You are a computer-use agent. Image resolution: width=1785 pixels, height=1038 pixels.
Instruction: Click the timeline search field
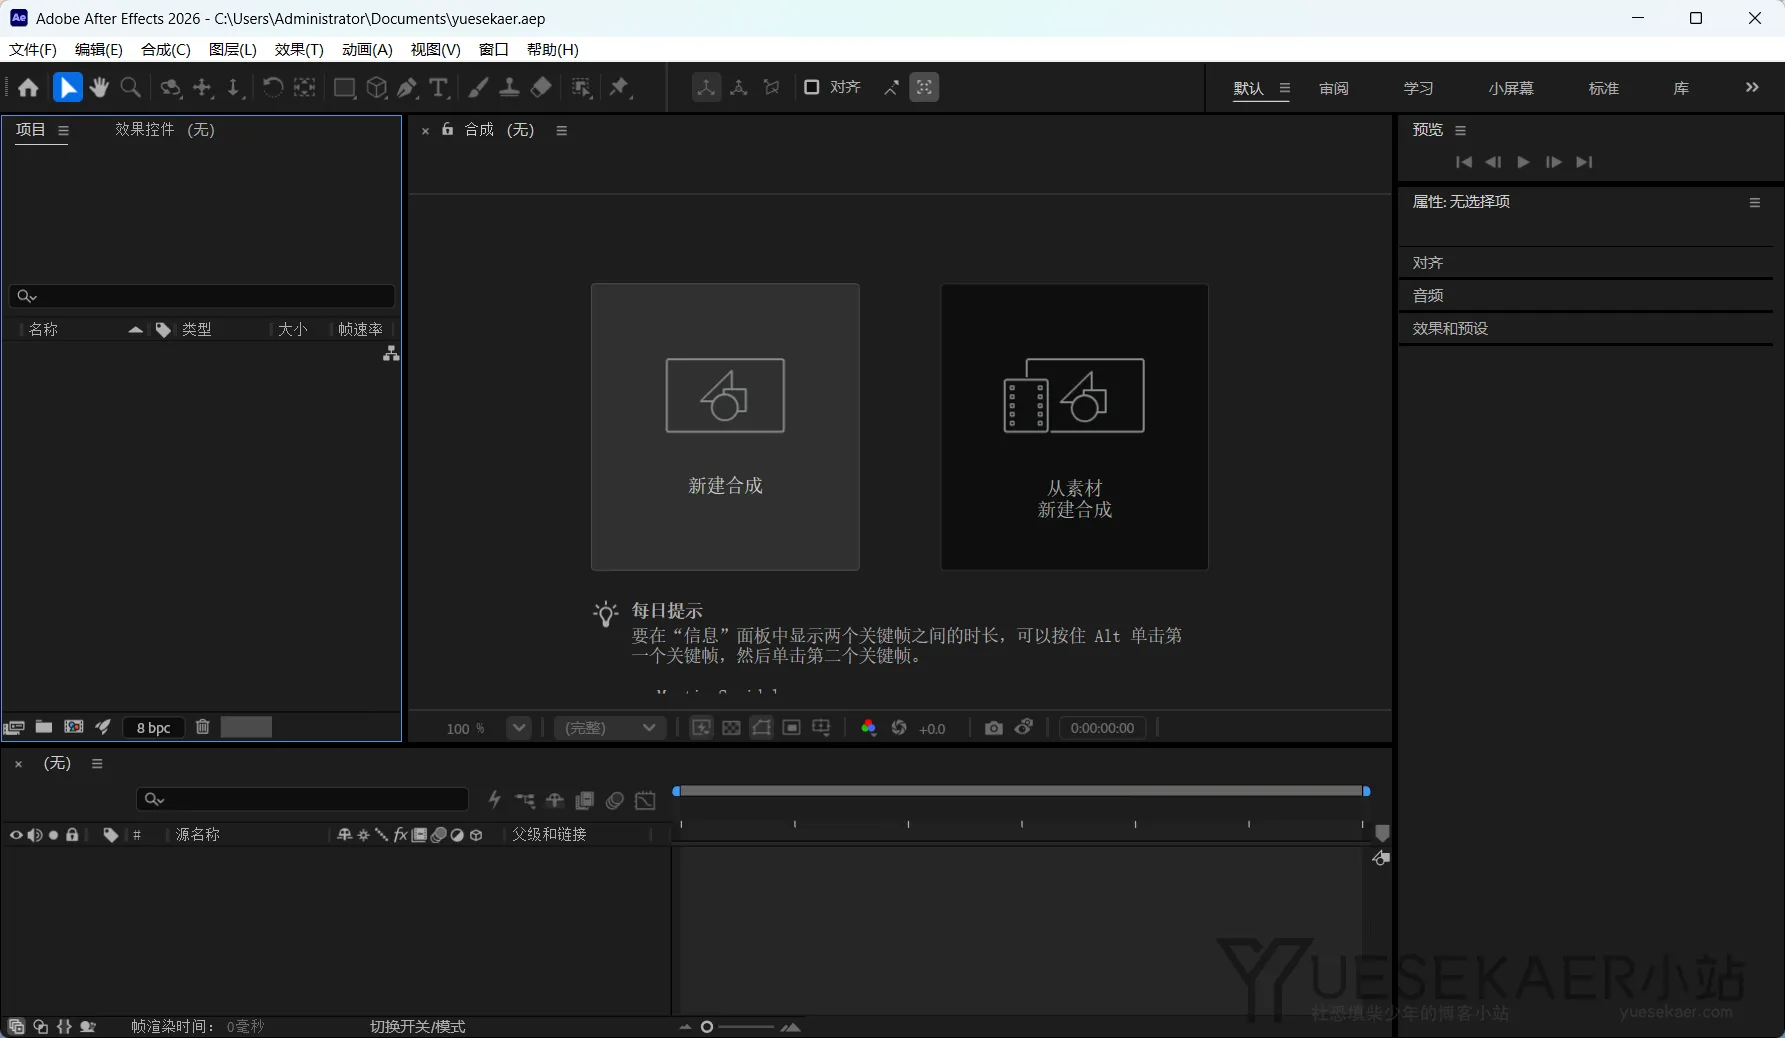302,799
